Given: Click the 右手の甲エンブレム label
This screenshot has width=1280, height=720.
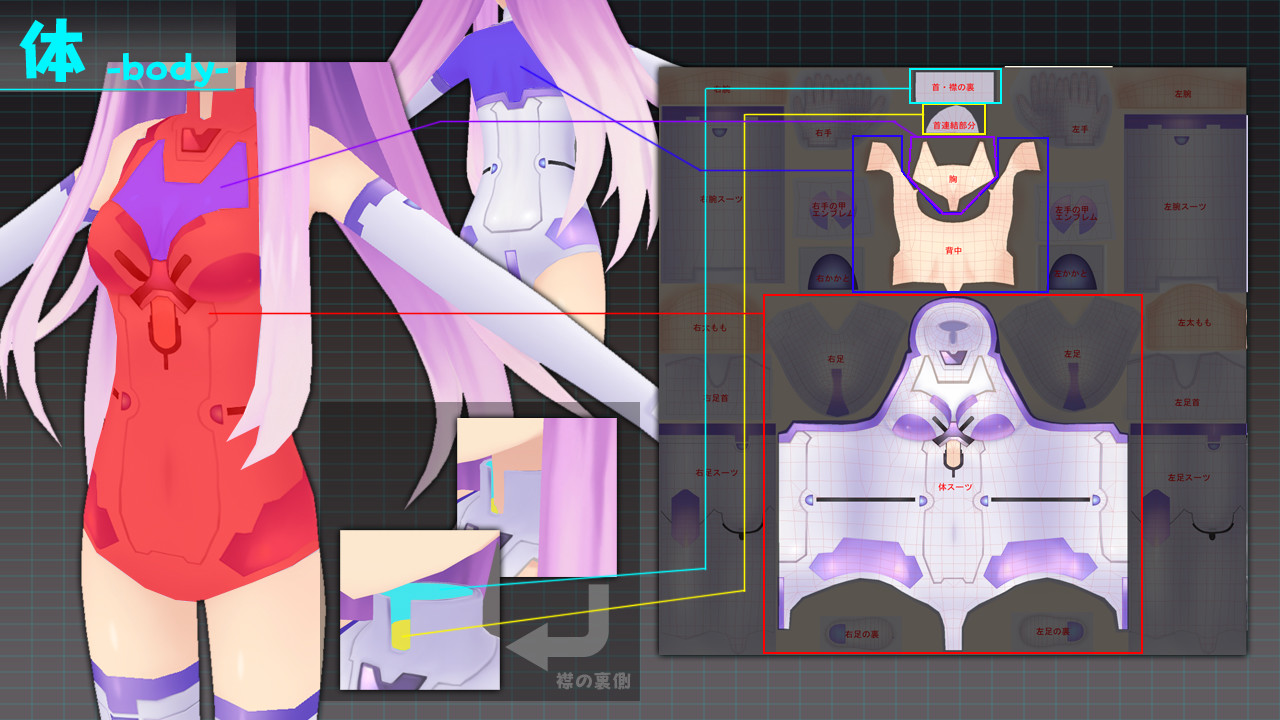Looking at the screenshot, I should pos(831,211).
